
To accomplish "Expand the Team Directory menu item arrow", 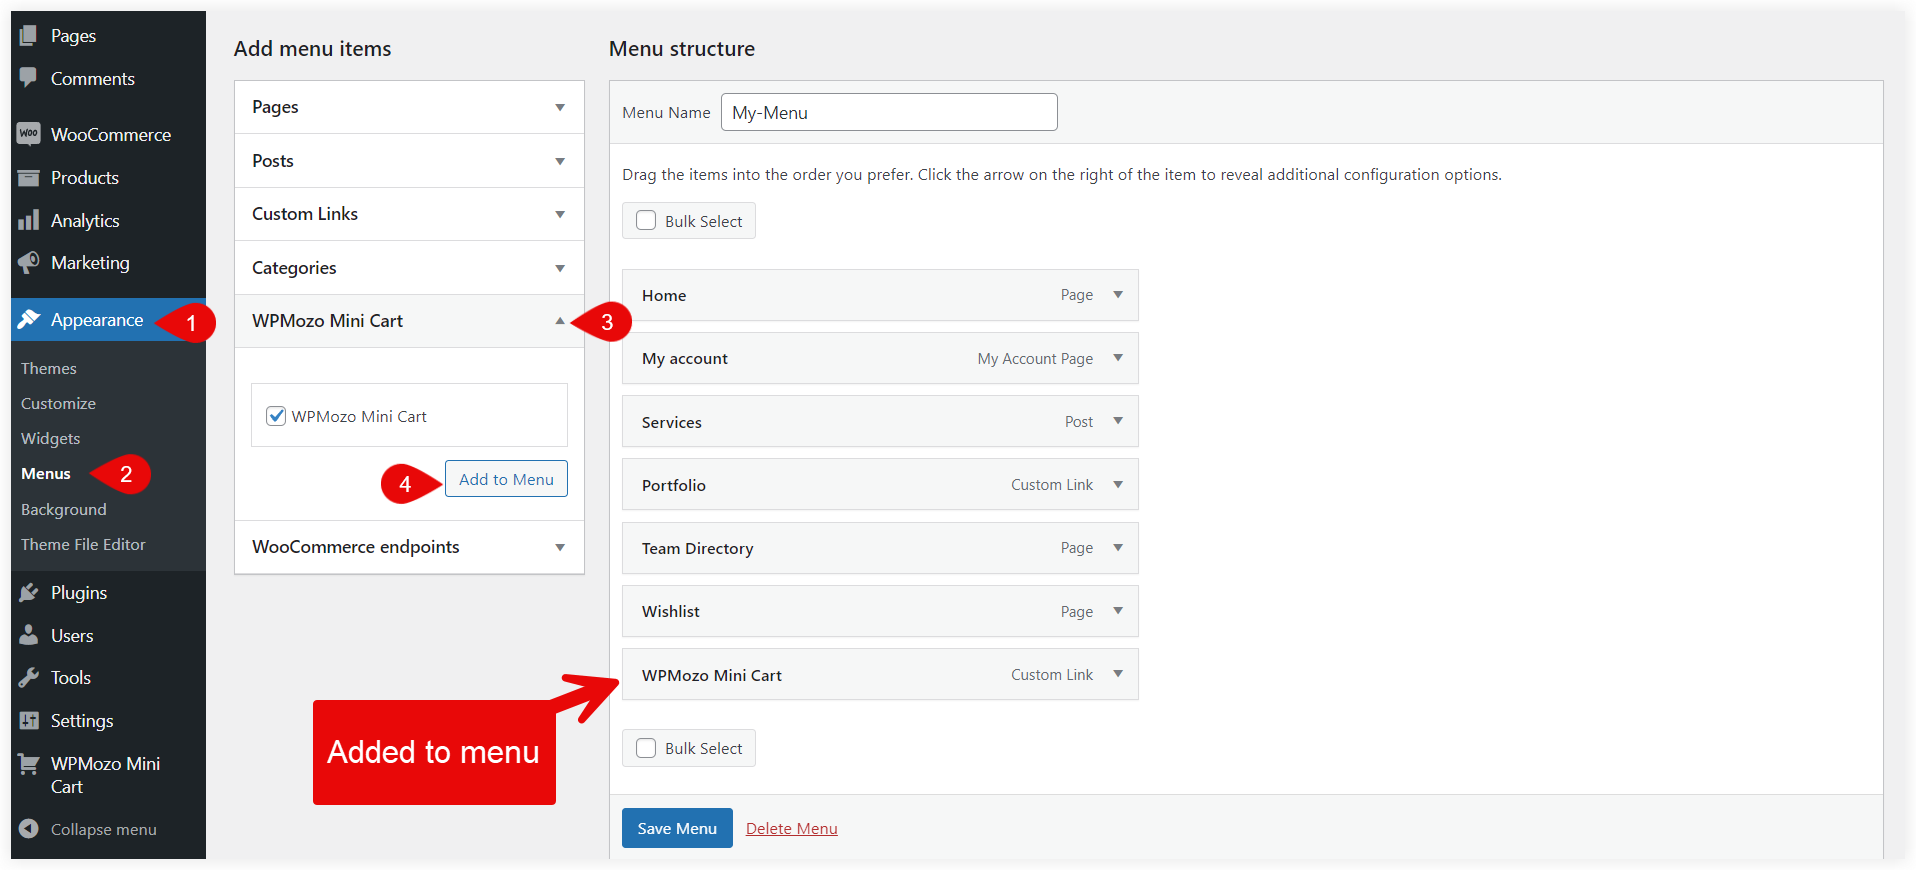I will tap(1118, 548).
